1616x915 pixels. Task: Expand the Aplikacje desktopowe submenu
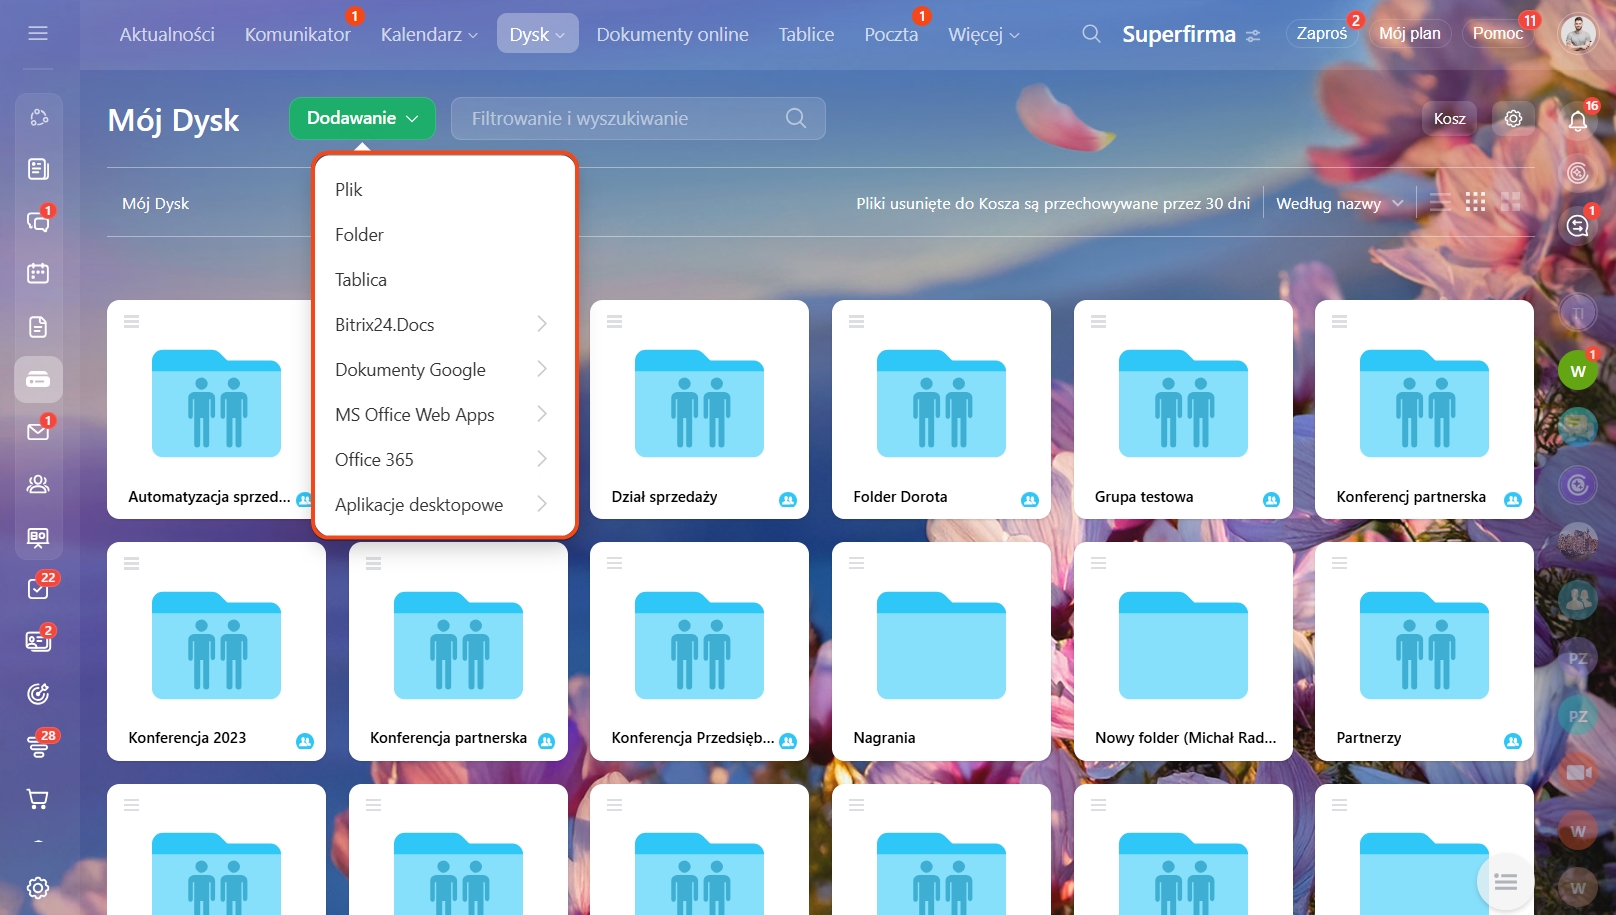[x=445, y=504]
